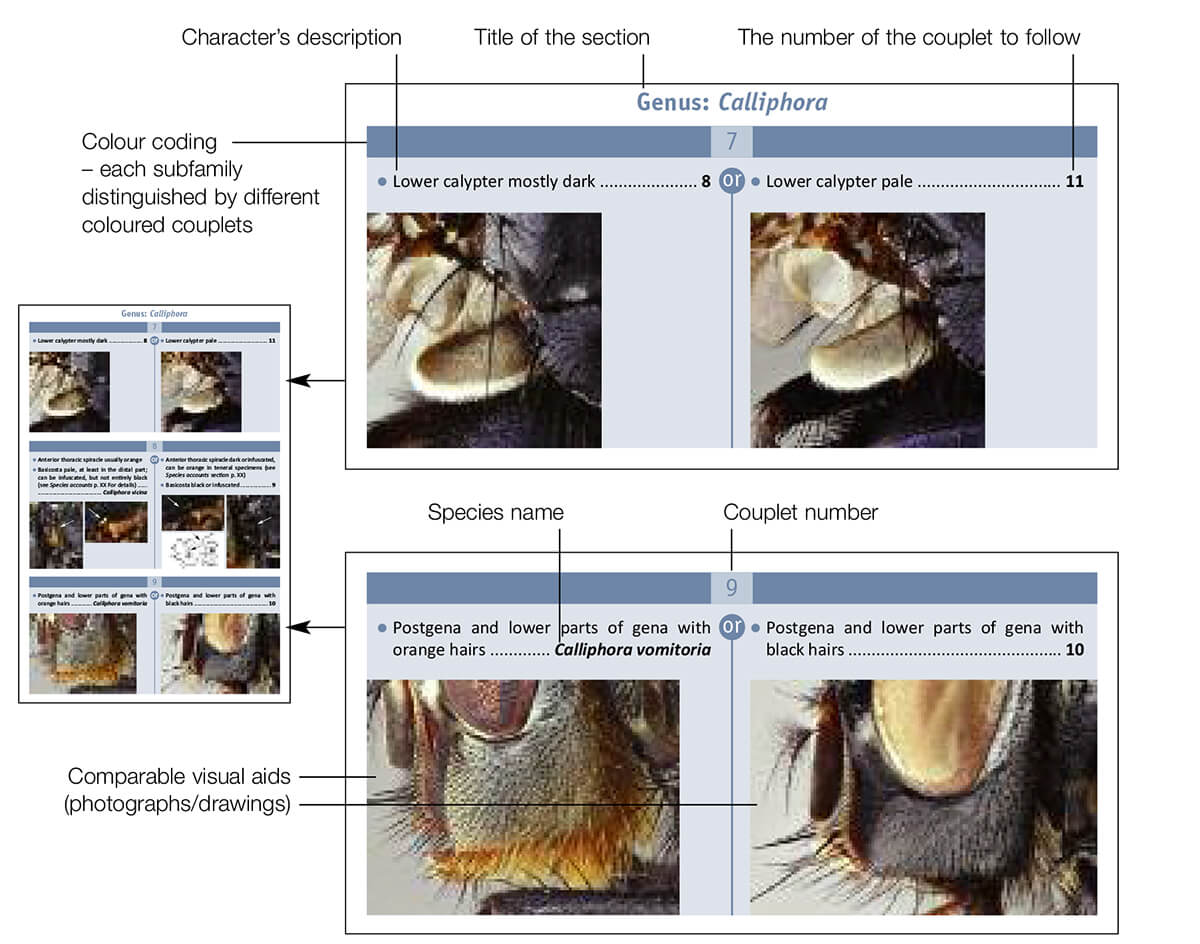Click the 'Genus: Calliphora' large section title

[732, 102]
